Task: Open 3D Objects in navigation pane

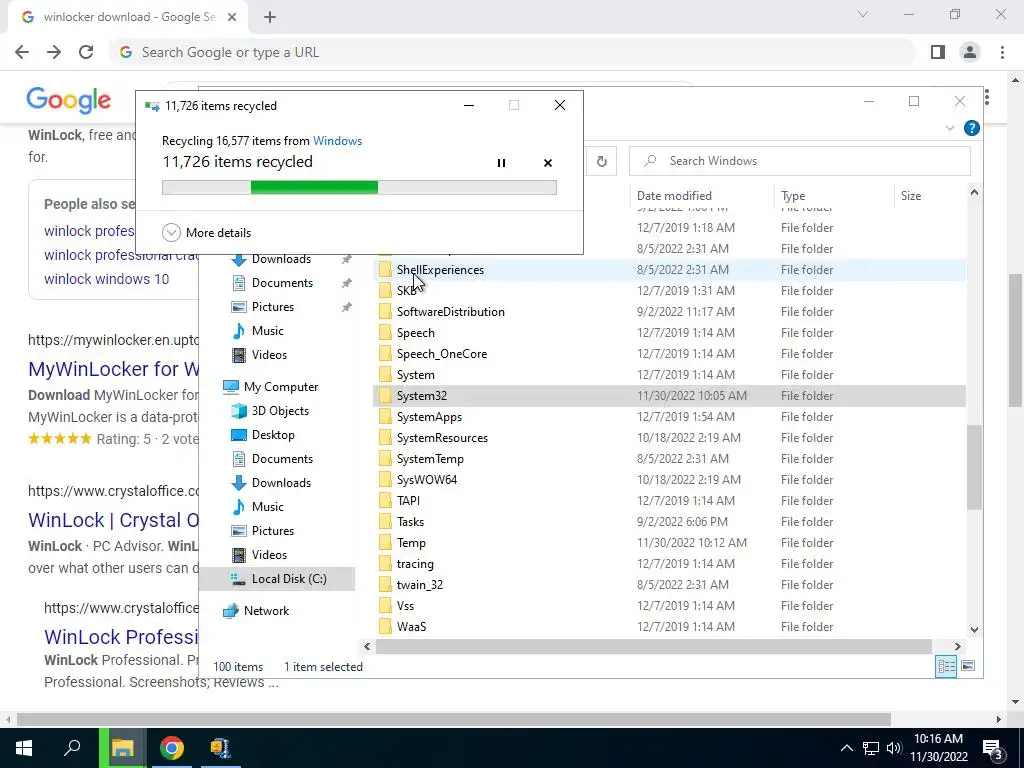Action: (x=280, y=411)
